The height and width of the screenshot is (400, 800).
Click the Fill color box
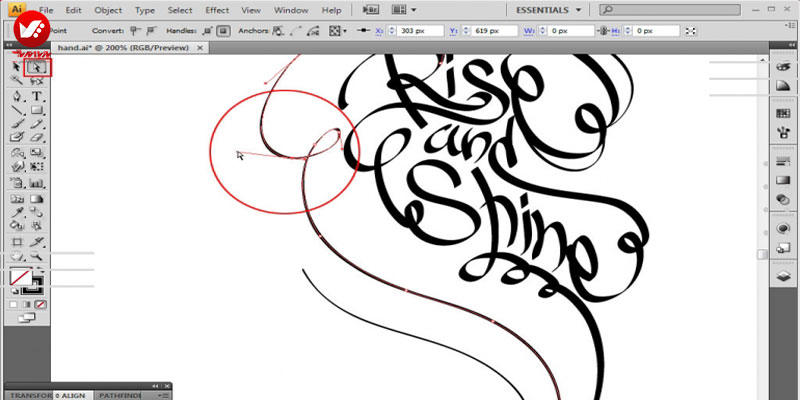coord(21,278)
